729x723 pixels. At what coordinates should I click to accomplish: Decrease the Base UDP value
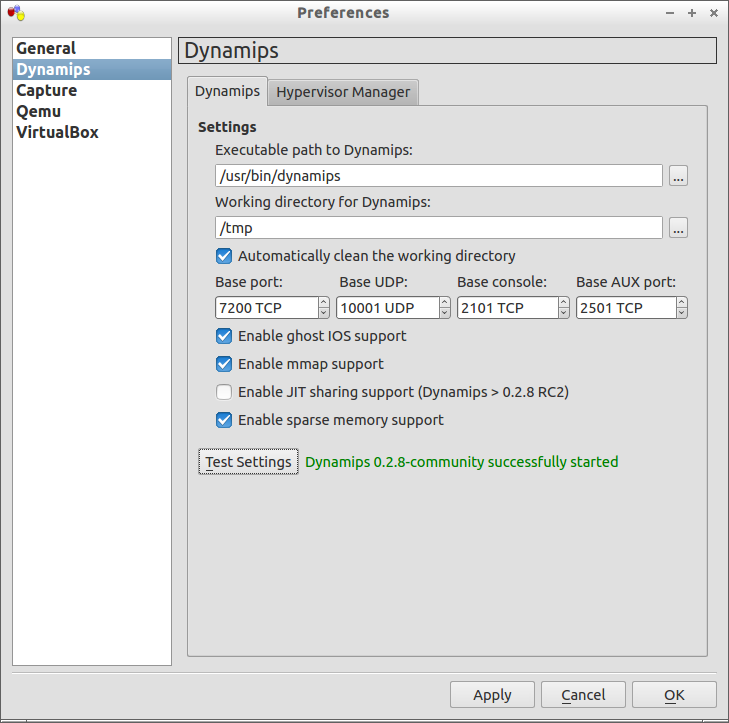click(x=445, y=313)
